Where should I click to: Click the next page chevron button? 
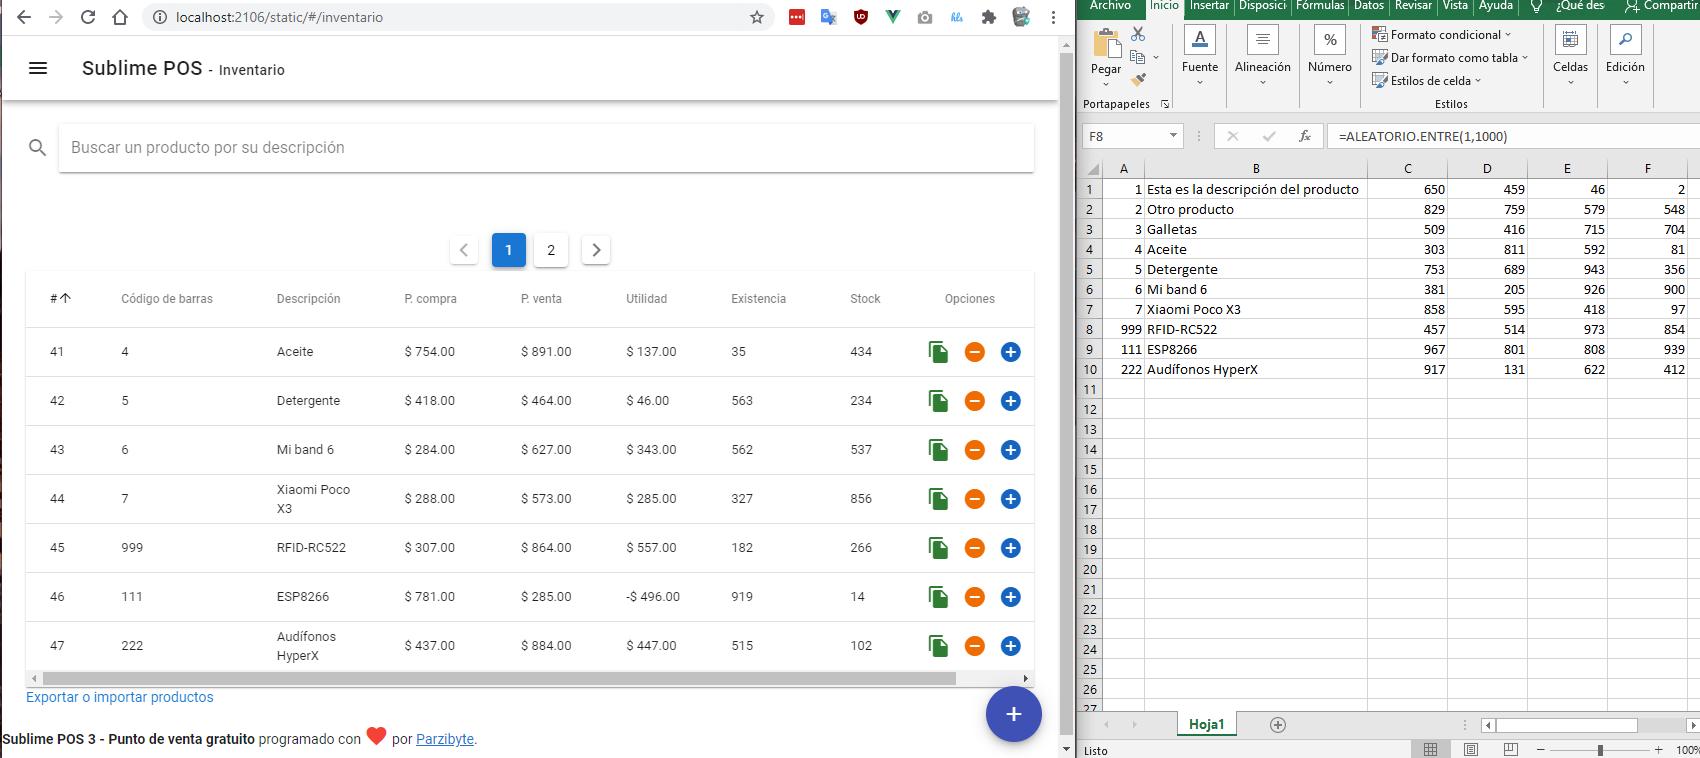(596, 250)
